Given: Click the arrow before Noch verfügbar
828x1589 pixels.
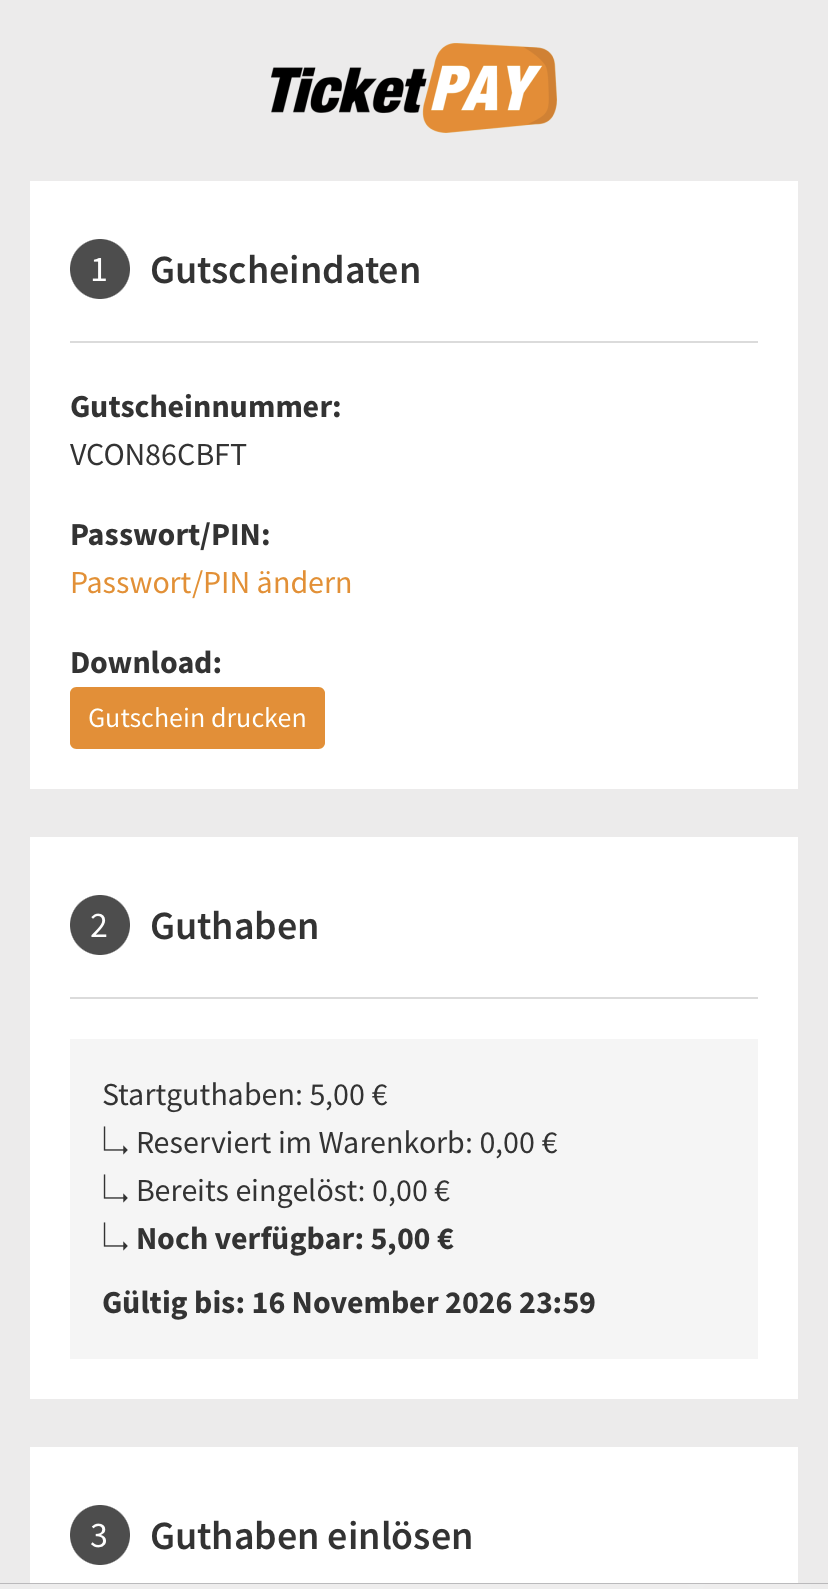Looking at the screenshot, I should 115,1239.
